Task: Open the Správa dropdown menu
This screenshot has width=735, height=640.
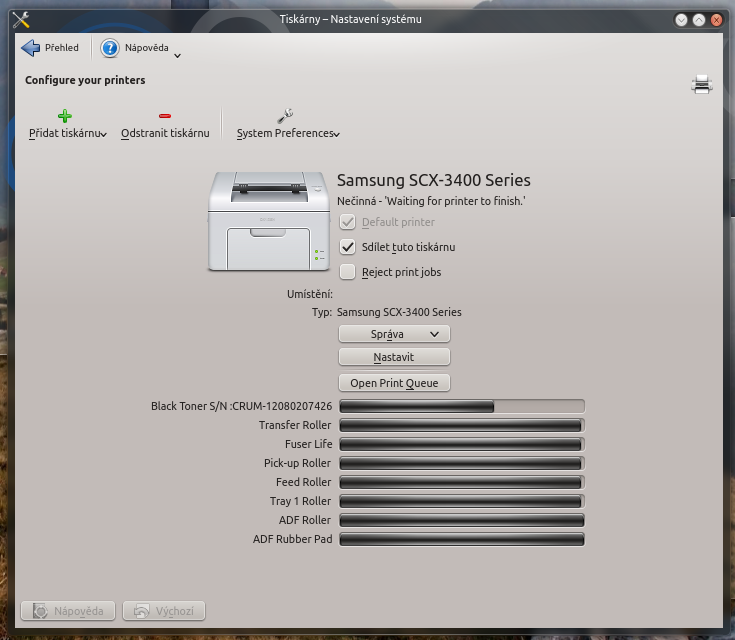Action: (x=394, y=334)
